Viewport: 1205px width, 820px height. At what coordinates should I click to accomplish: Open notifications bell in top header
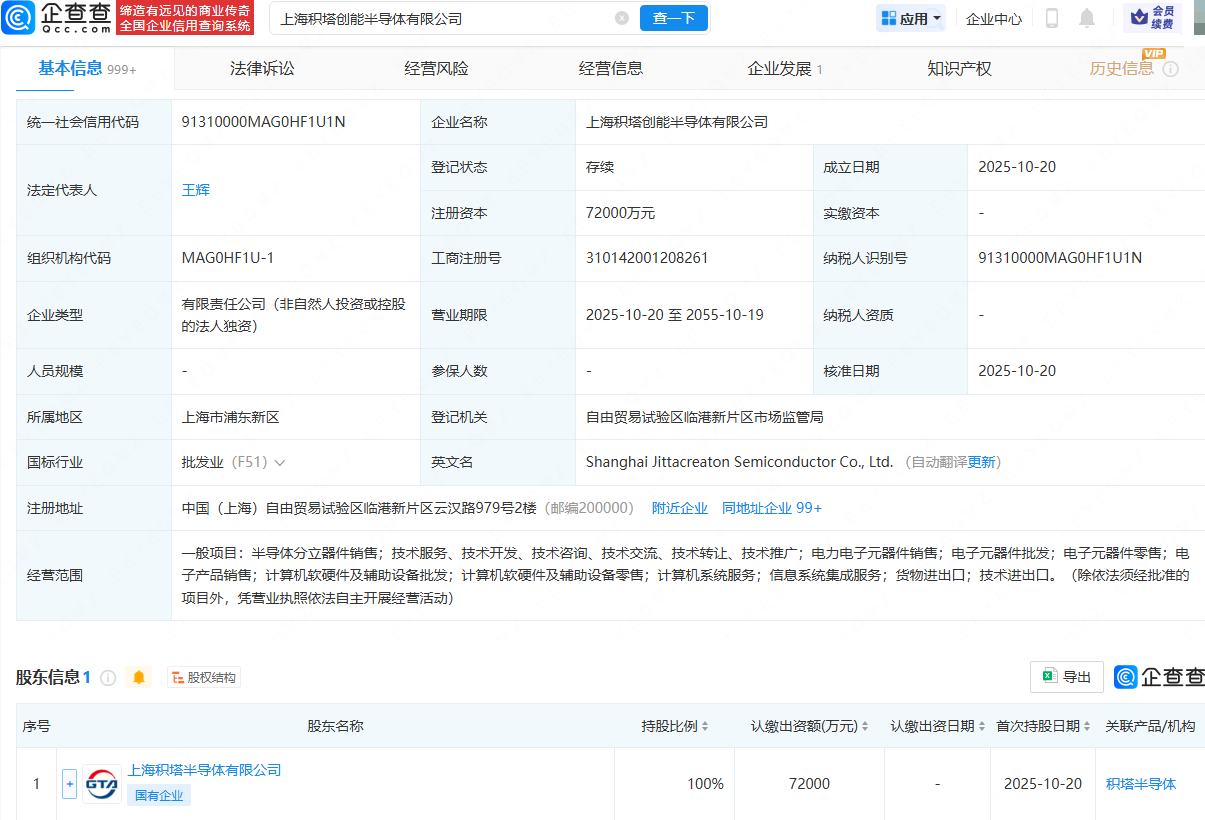(1087, 18)
